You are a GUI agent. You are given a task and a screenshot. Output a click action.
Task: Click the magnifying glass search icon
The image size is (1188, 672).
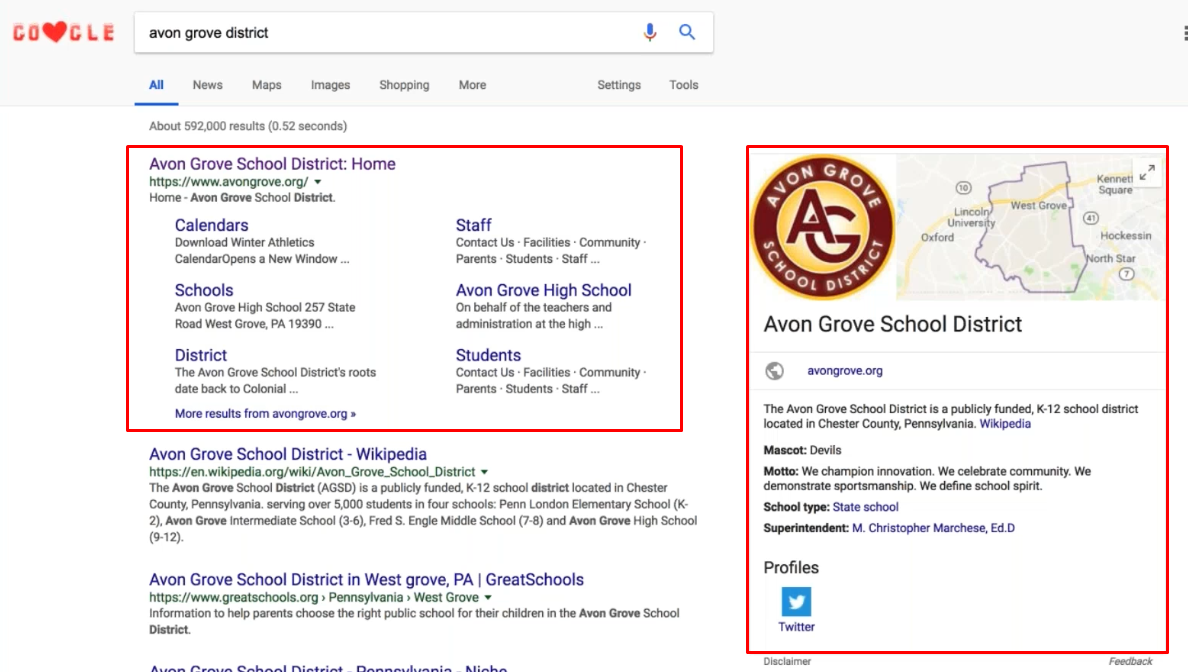click(687, 32)
